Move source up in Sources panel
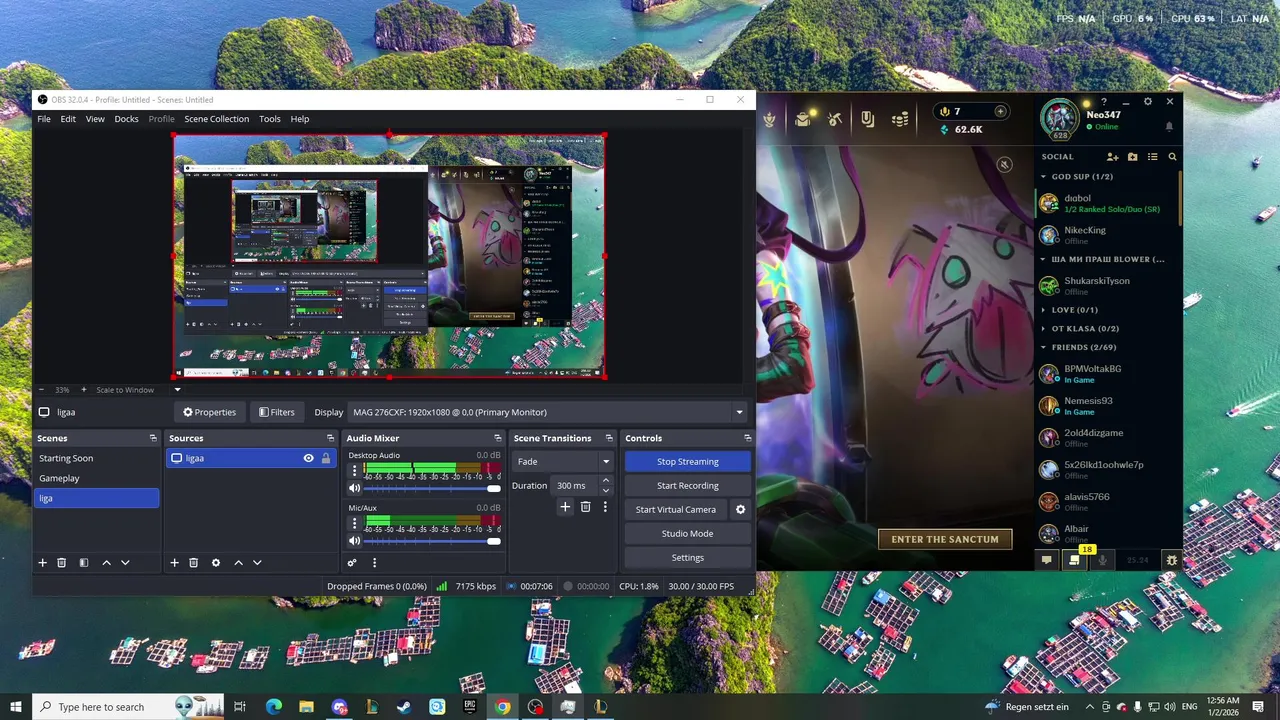 (x=238, y=563)
